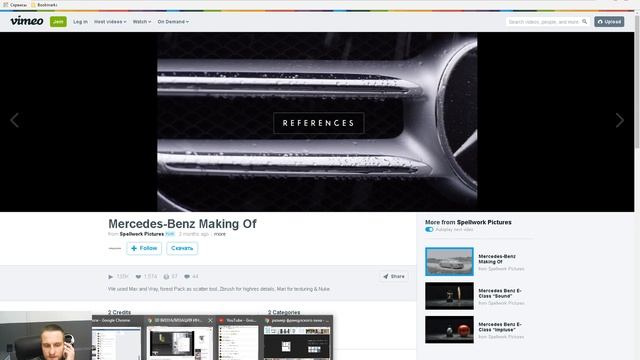640x360 pixels.
Task: Click the Скачать download button
Action: (182, 248)
